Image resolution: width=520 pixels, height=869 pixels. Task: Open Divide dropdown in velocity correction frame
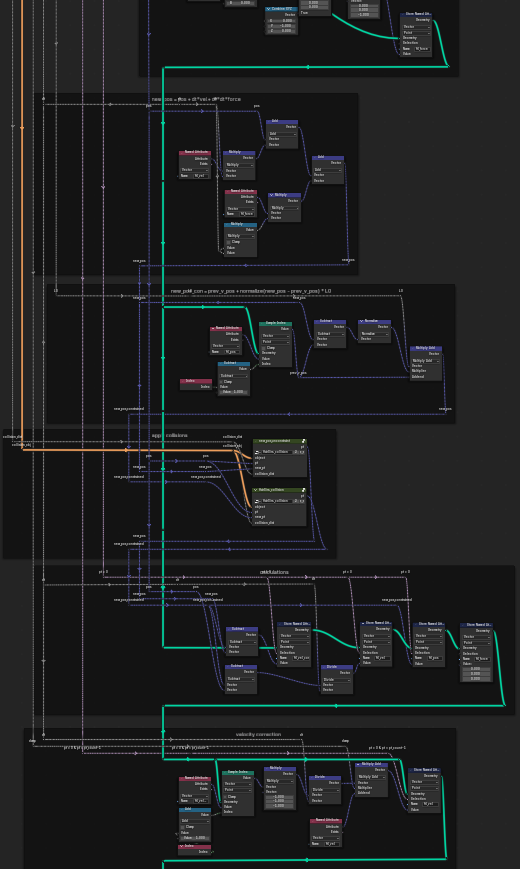[325, 790]
